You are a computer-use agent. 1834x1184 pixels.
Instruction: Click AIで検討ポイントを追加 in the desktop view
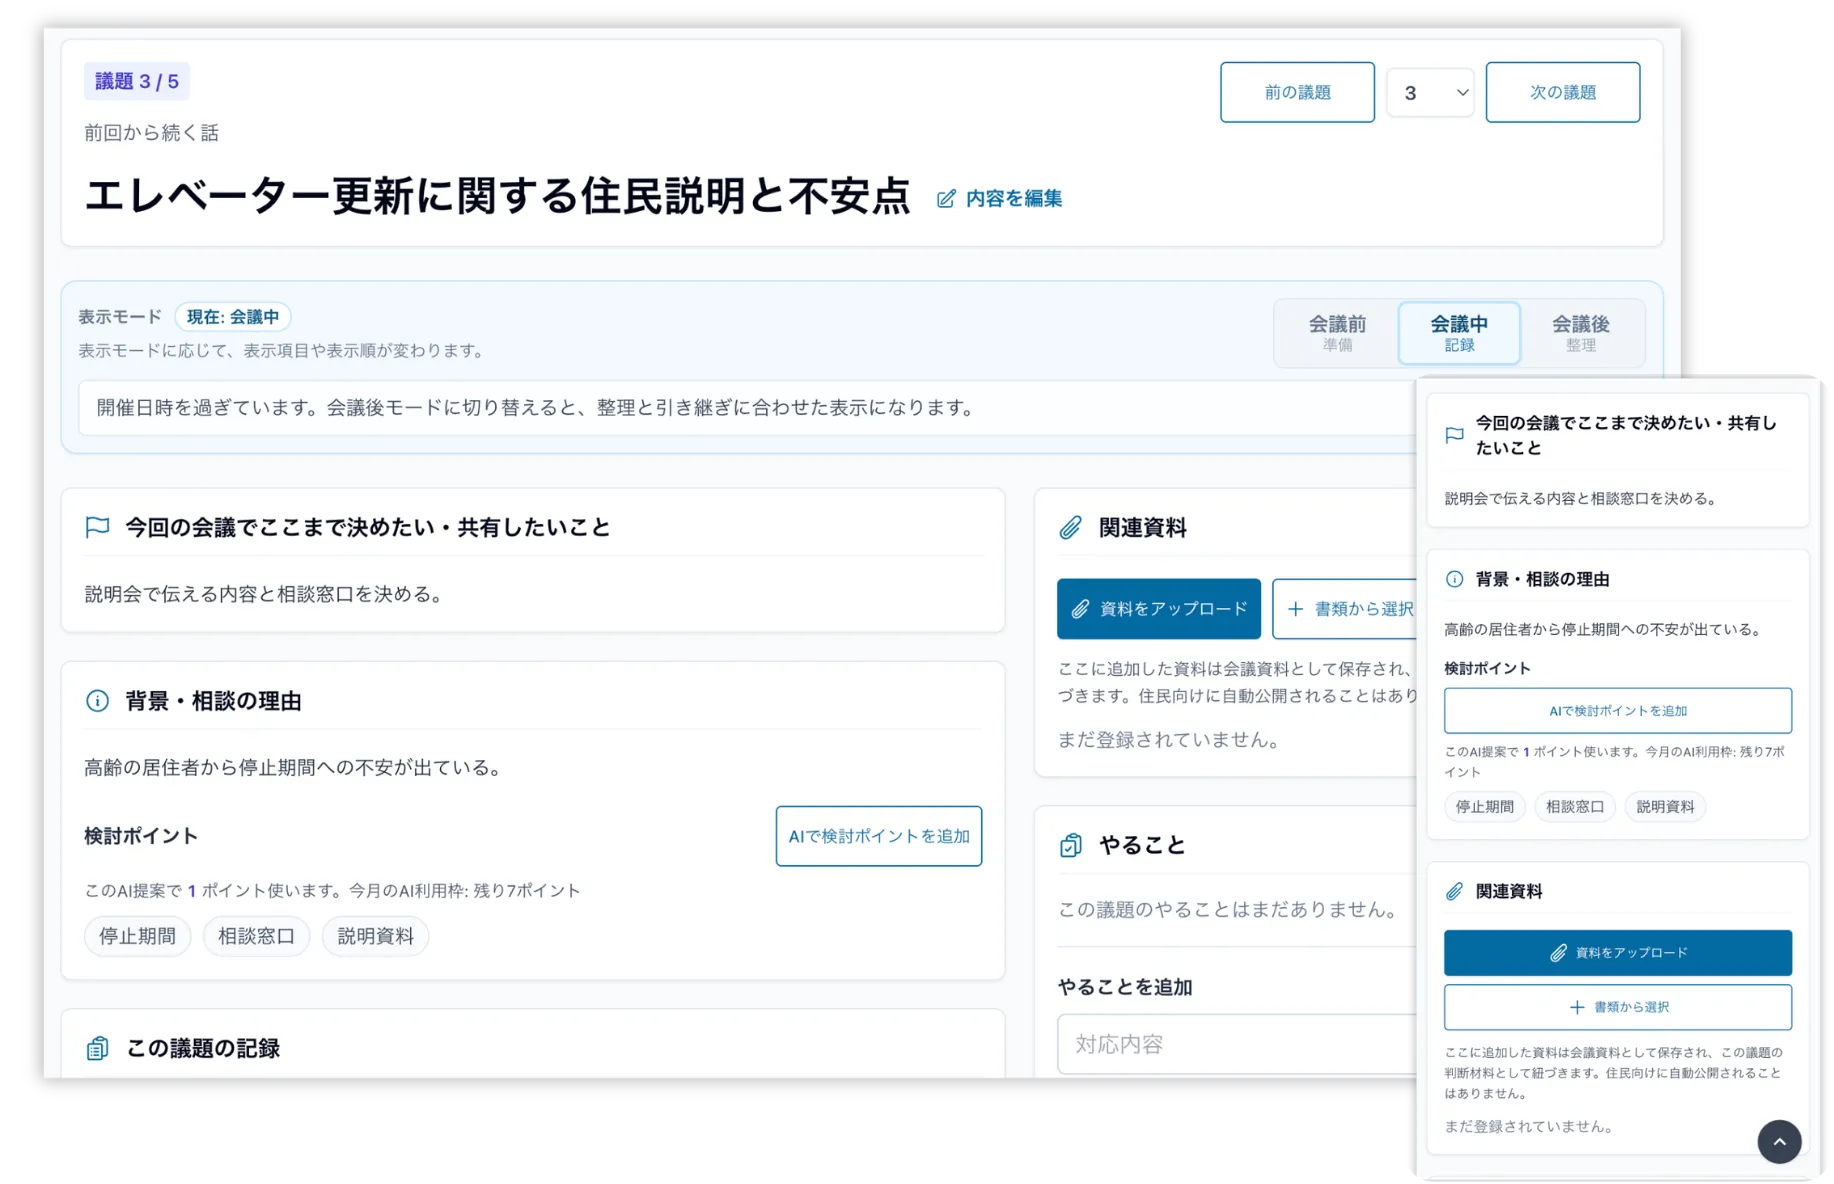(878, 836)
